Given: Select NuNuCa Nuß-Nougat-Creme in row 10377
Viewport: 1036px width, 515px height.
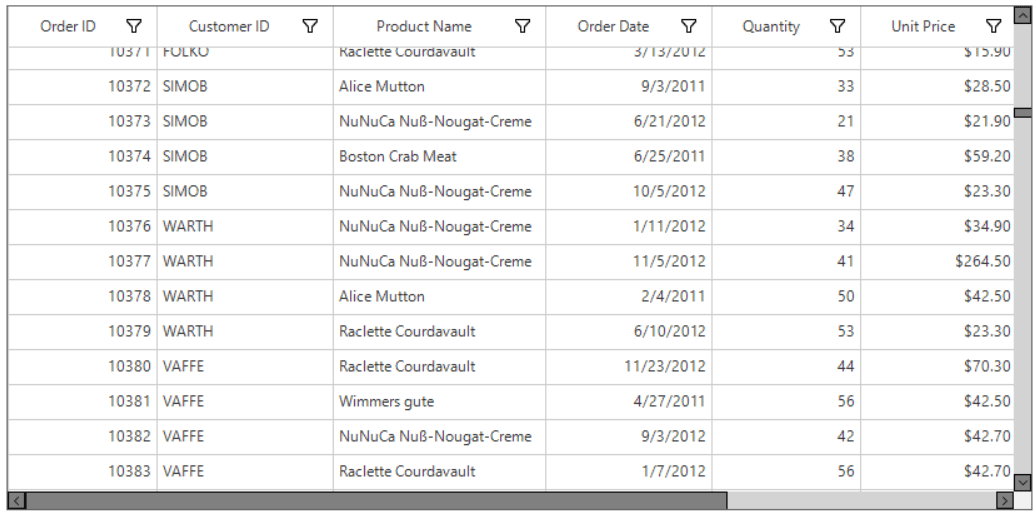Looking at the screenshot, I should [x=439, y=262].
